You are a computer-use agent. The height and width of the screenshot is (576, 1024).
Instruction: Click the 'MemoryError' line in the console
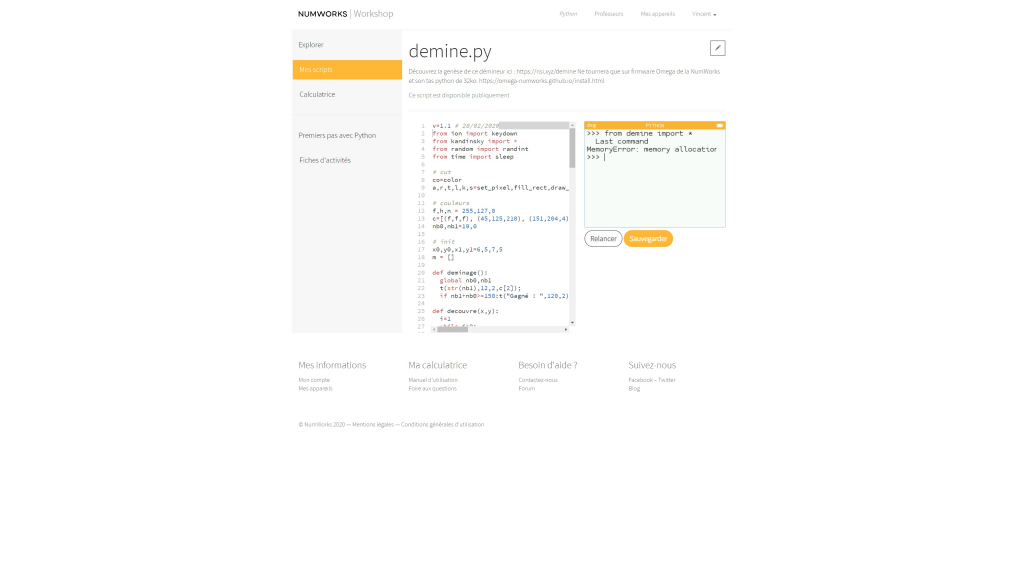pos(651,150)
